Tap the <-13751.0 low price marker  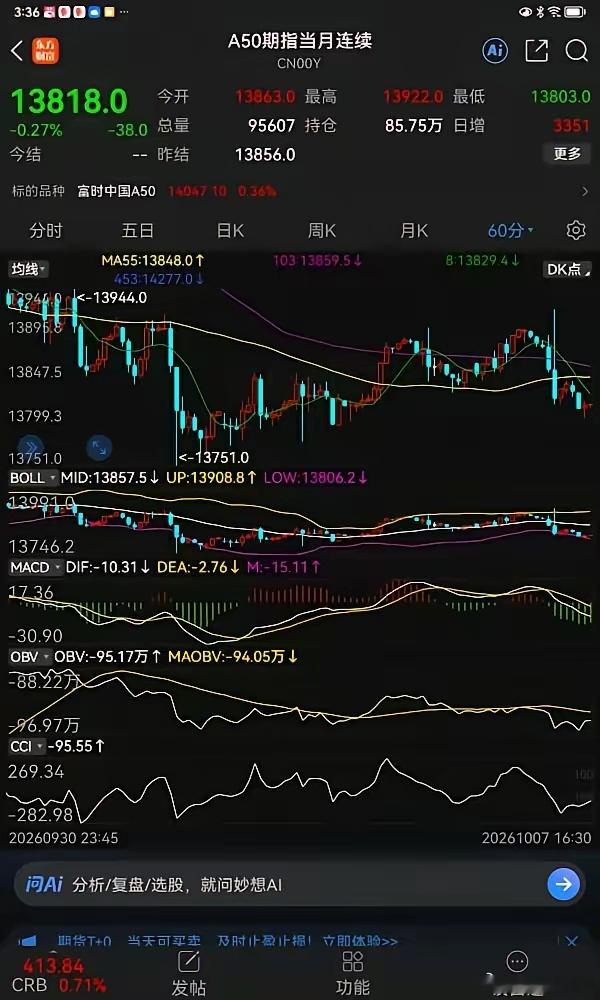point(214,457)
